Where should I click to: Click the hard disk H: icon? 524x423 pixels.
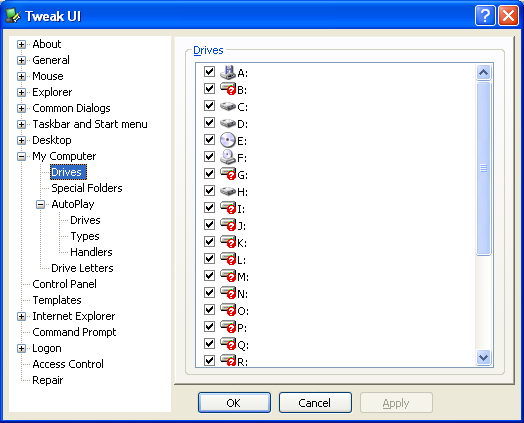pos(228,191)
